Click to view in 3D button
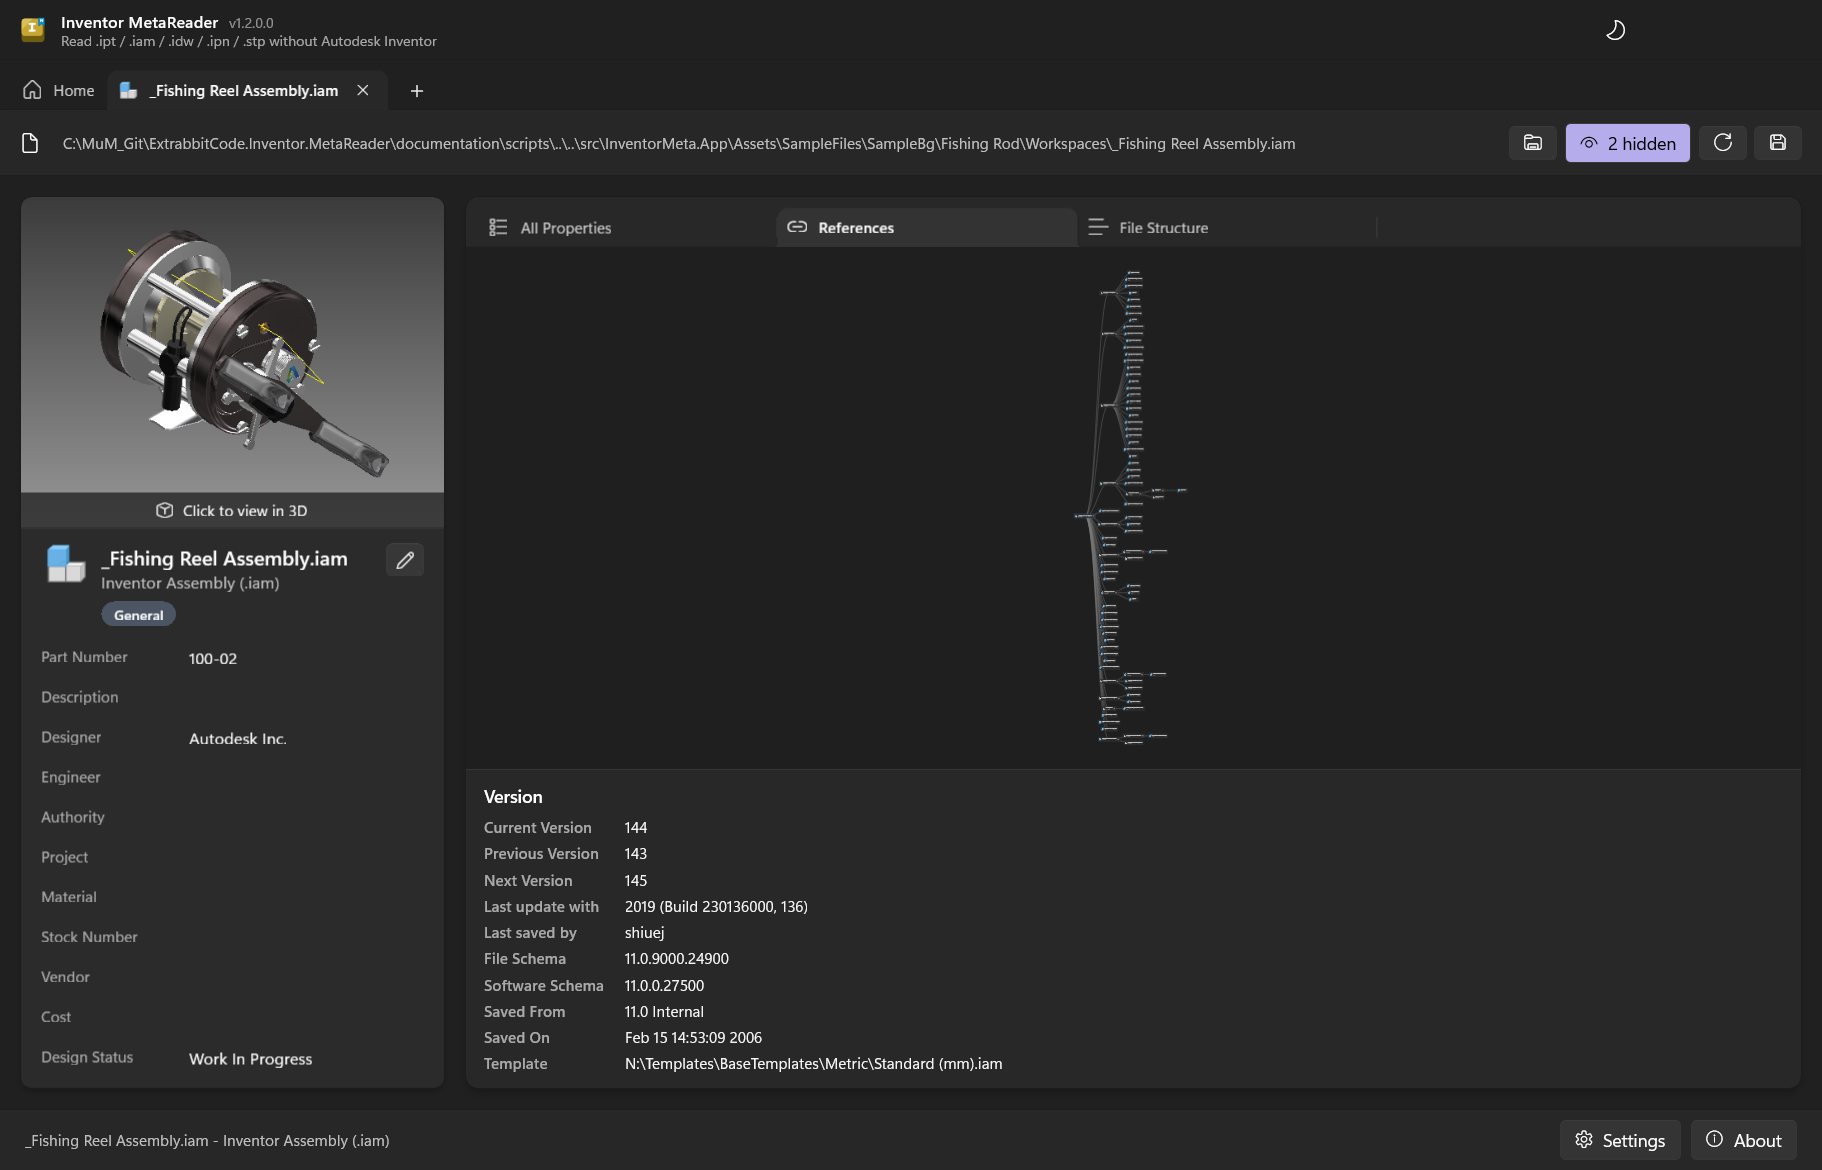 point(232,511)
